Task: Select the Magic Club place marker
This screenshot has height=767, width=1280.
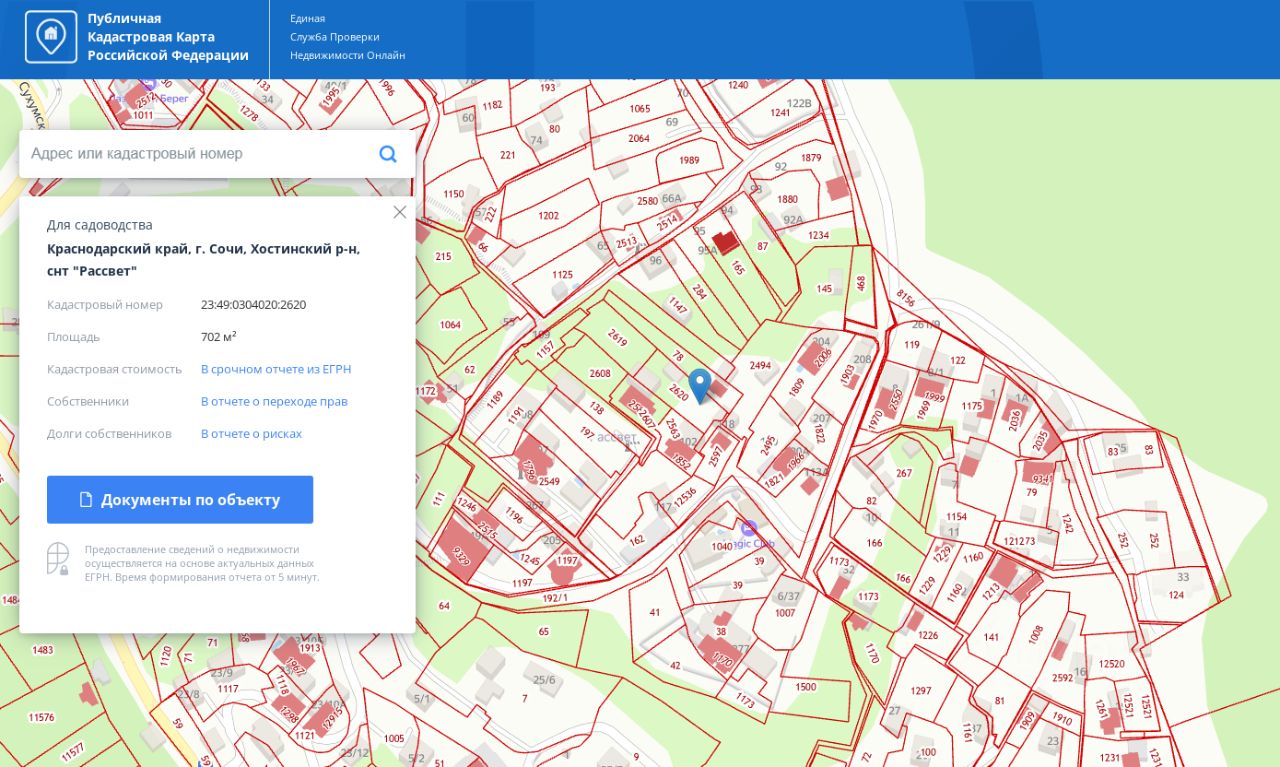Action: (749, 528)
